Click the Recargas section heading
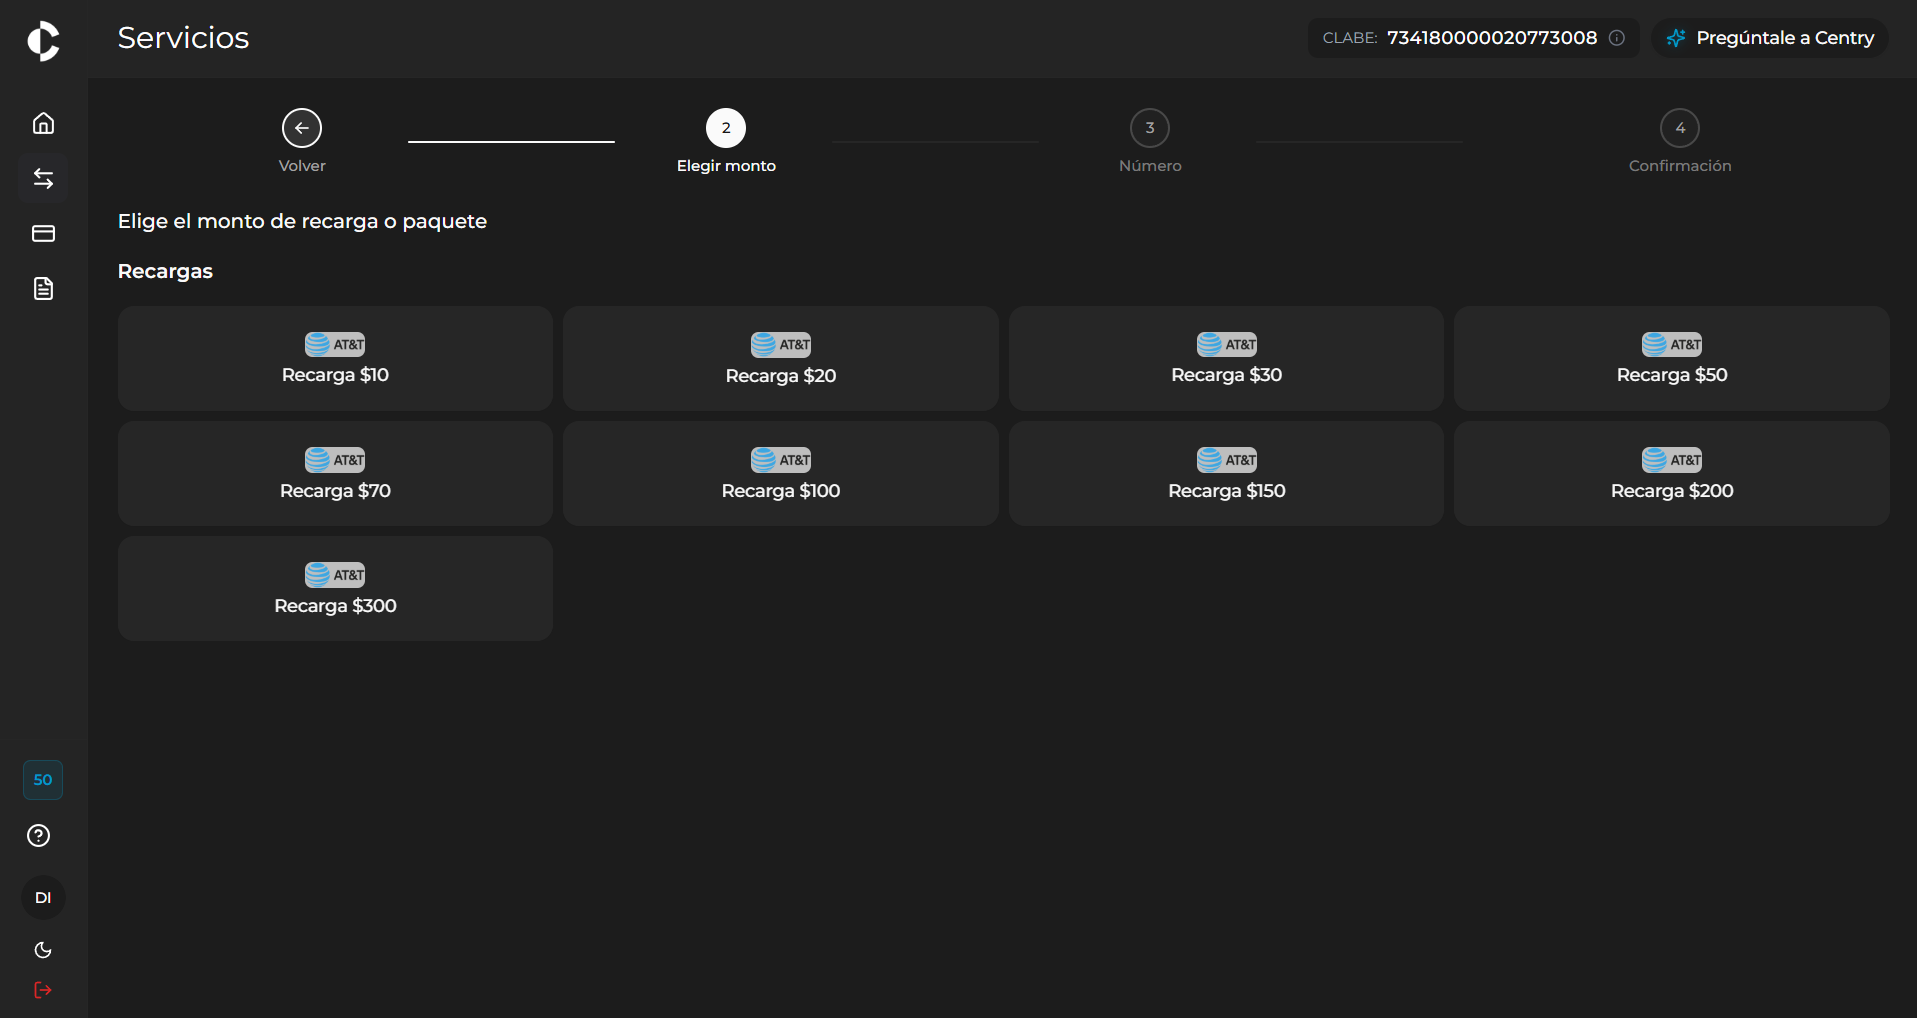 pyautogui.click(x=165, y=271)
